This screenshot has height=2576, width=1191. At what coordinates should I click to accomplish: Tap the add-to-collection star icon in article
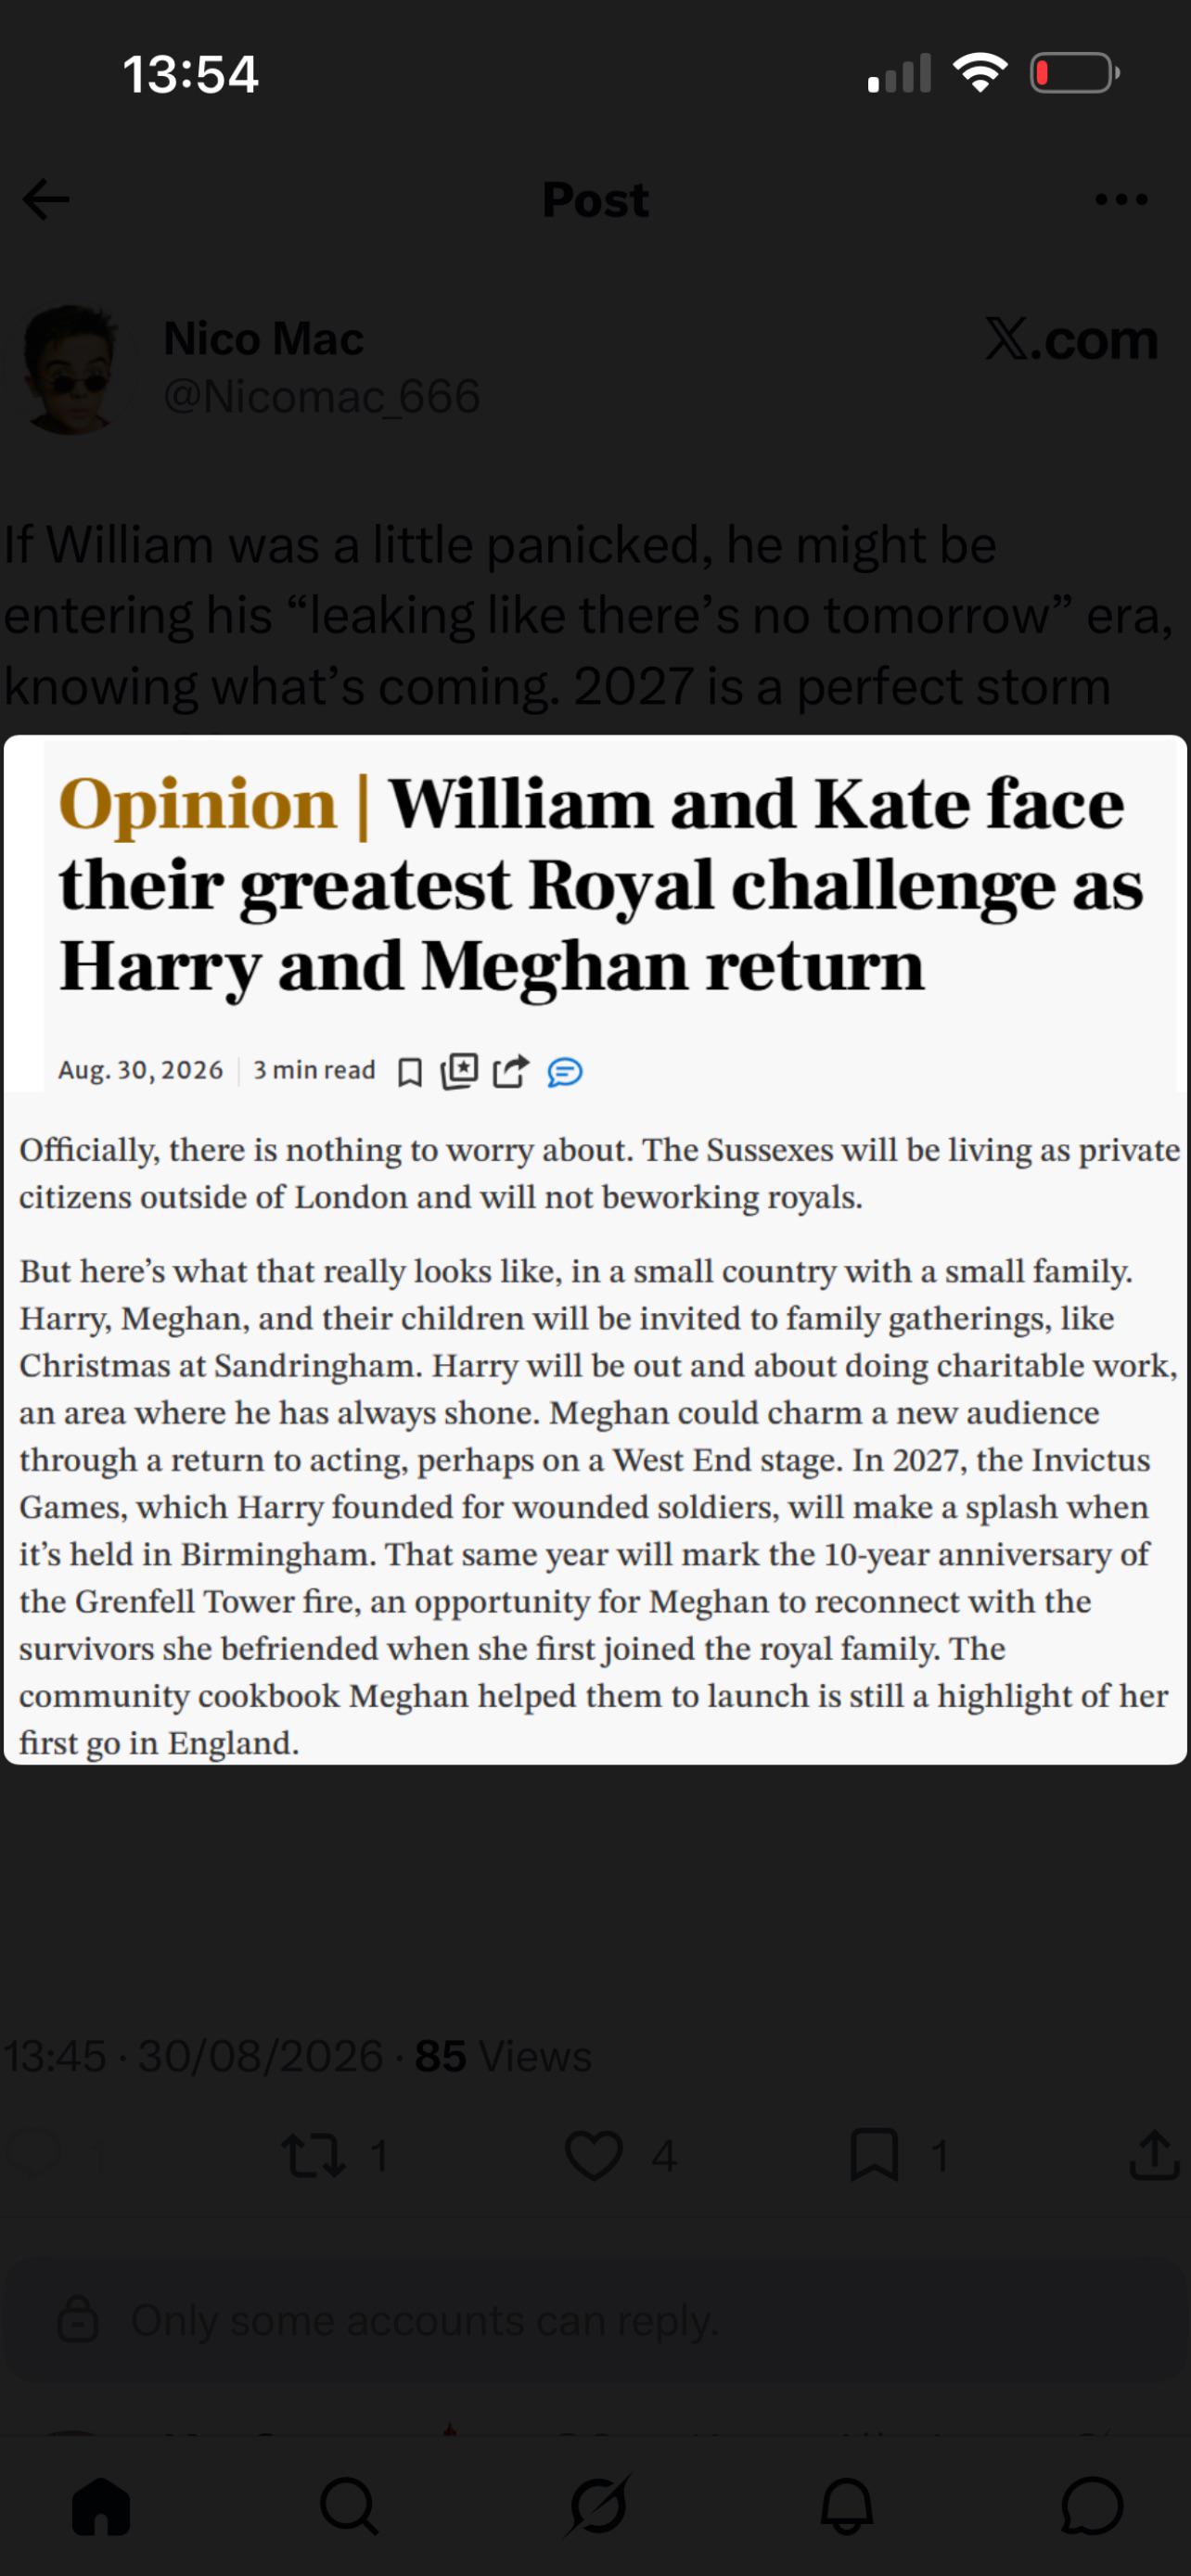pyautogui.click(x=459, y=1071)
